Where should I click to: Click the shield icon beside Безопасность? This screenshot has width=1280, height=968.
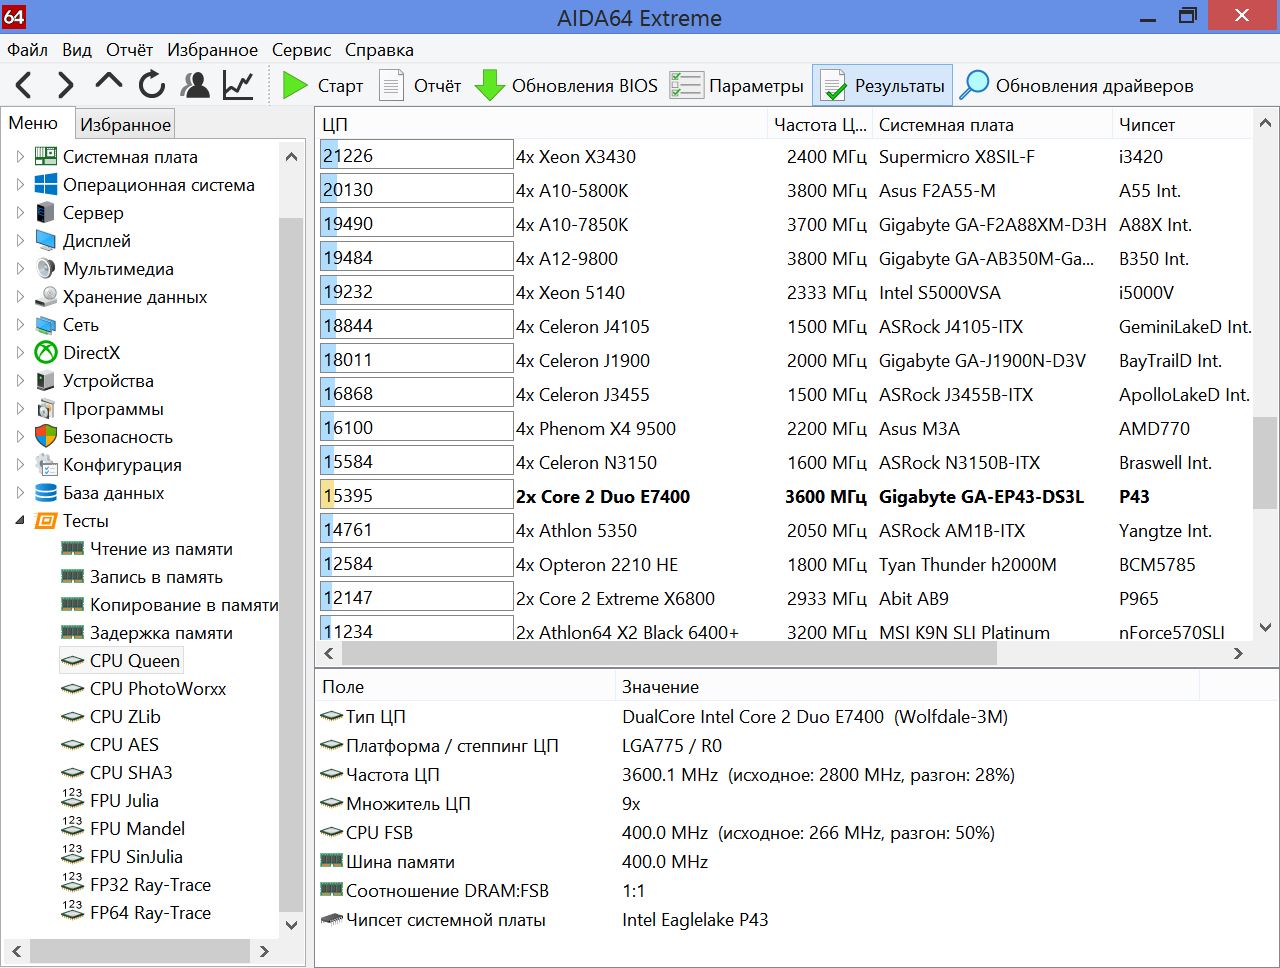point(46,437)
